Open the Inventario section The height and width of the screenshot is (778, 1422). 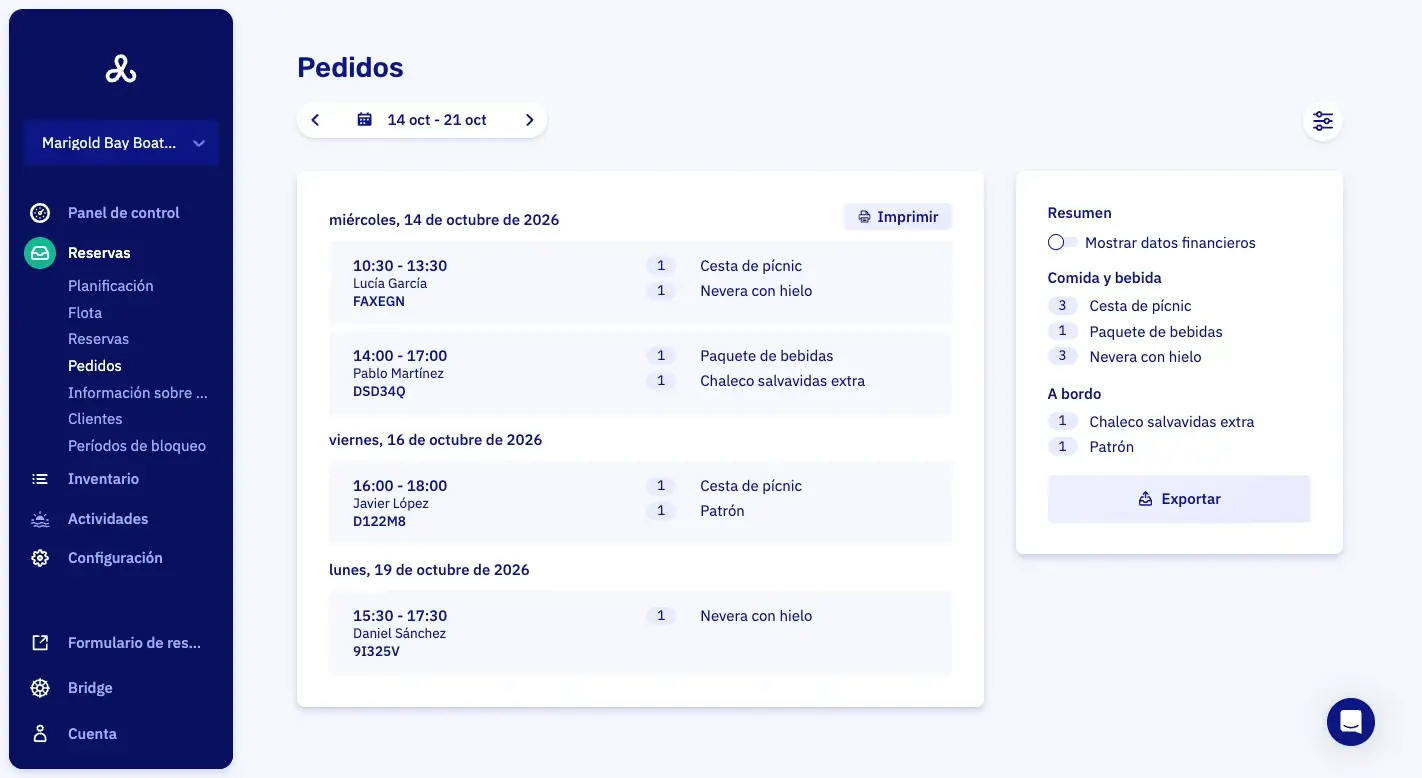point(103,479)
